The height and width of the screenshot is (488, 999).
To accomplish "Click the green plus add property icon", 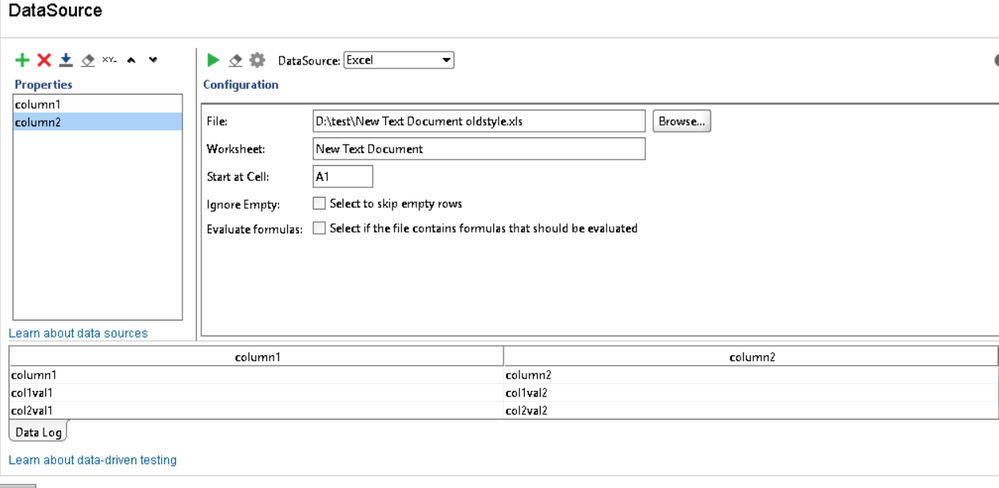I will (22, 61).
